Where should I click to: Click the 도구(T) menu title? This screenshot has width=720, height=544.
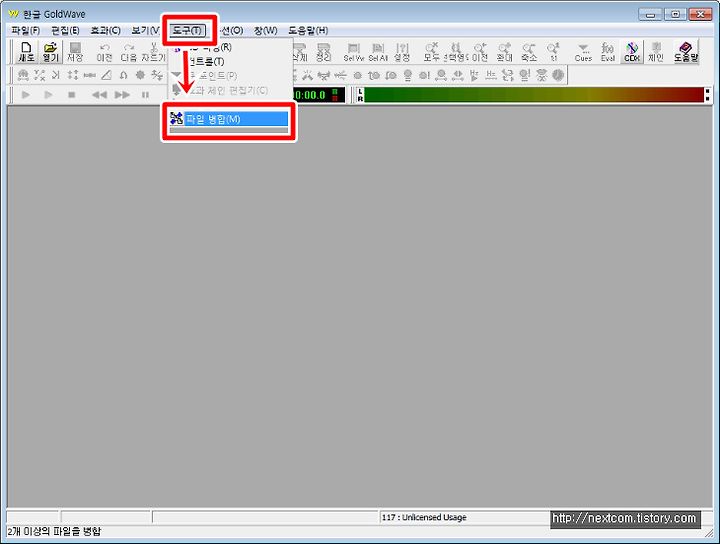coord(187,30)
